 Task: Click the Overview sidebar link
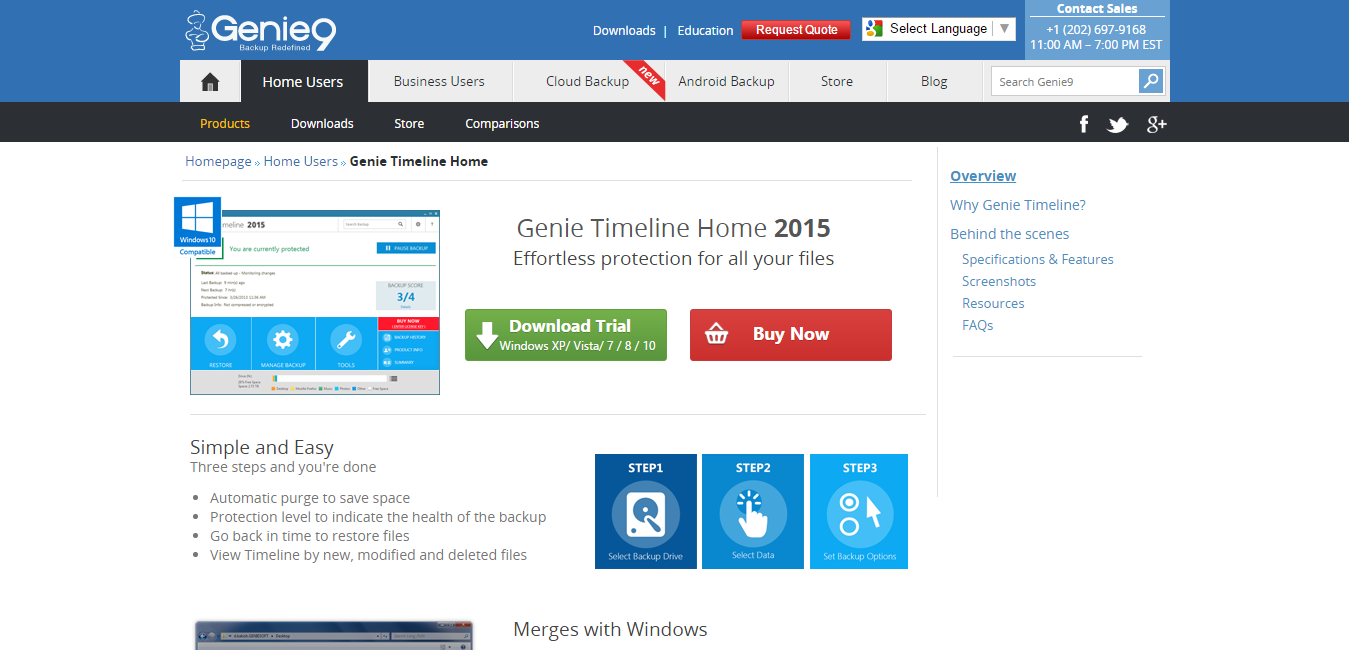tap(983, 176)
